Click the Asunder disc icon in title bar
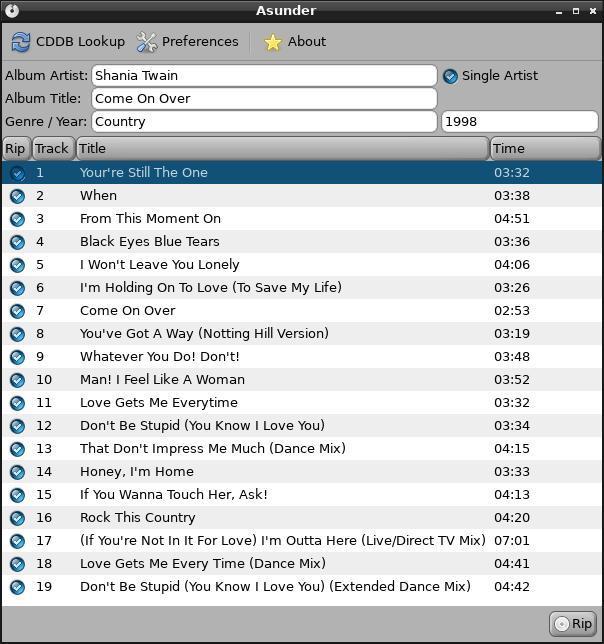604x644 pixels. [x=12, y=10]
